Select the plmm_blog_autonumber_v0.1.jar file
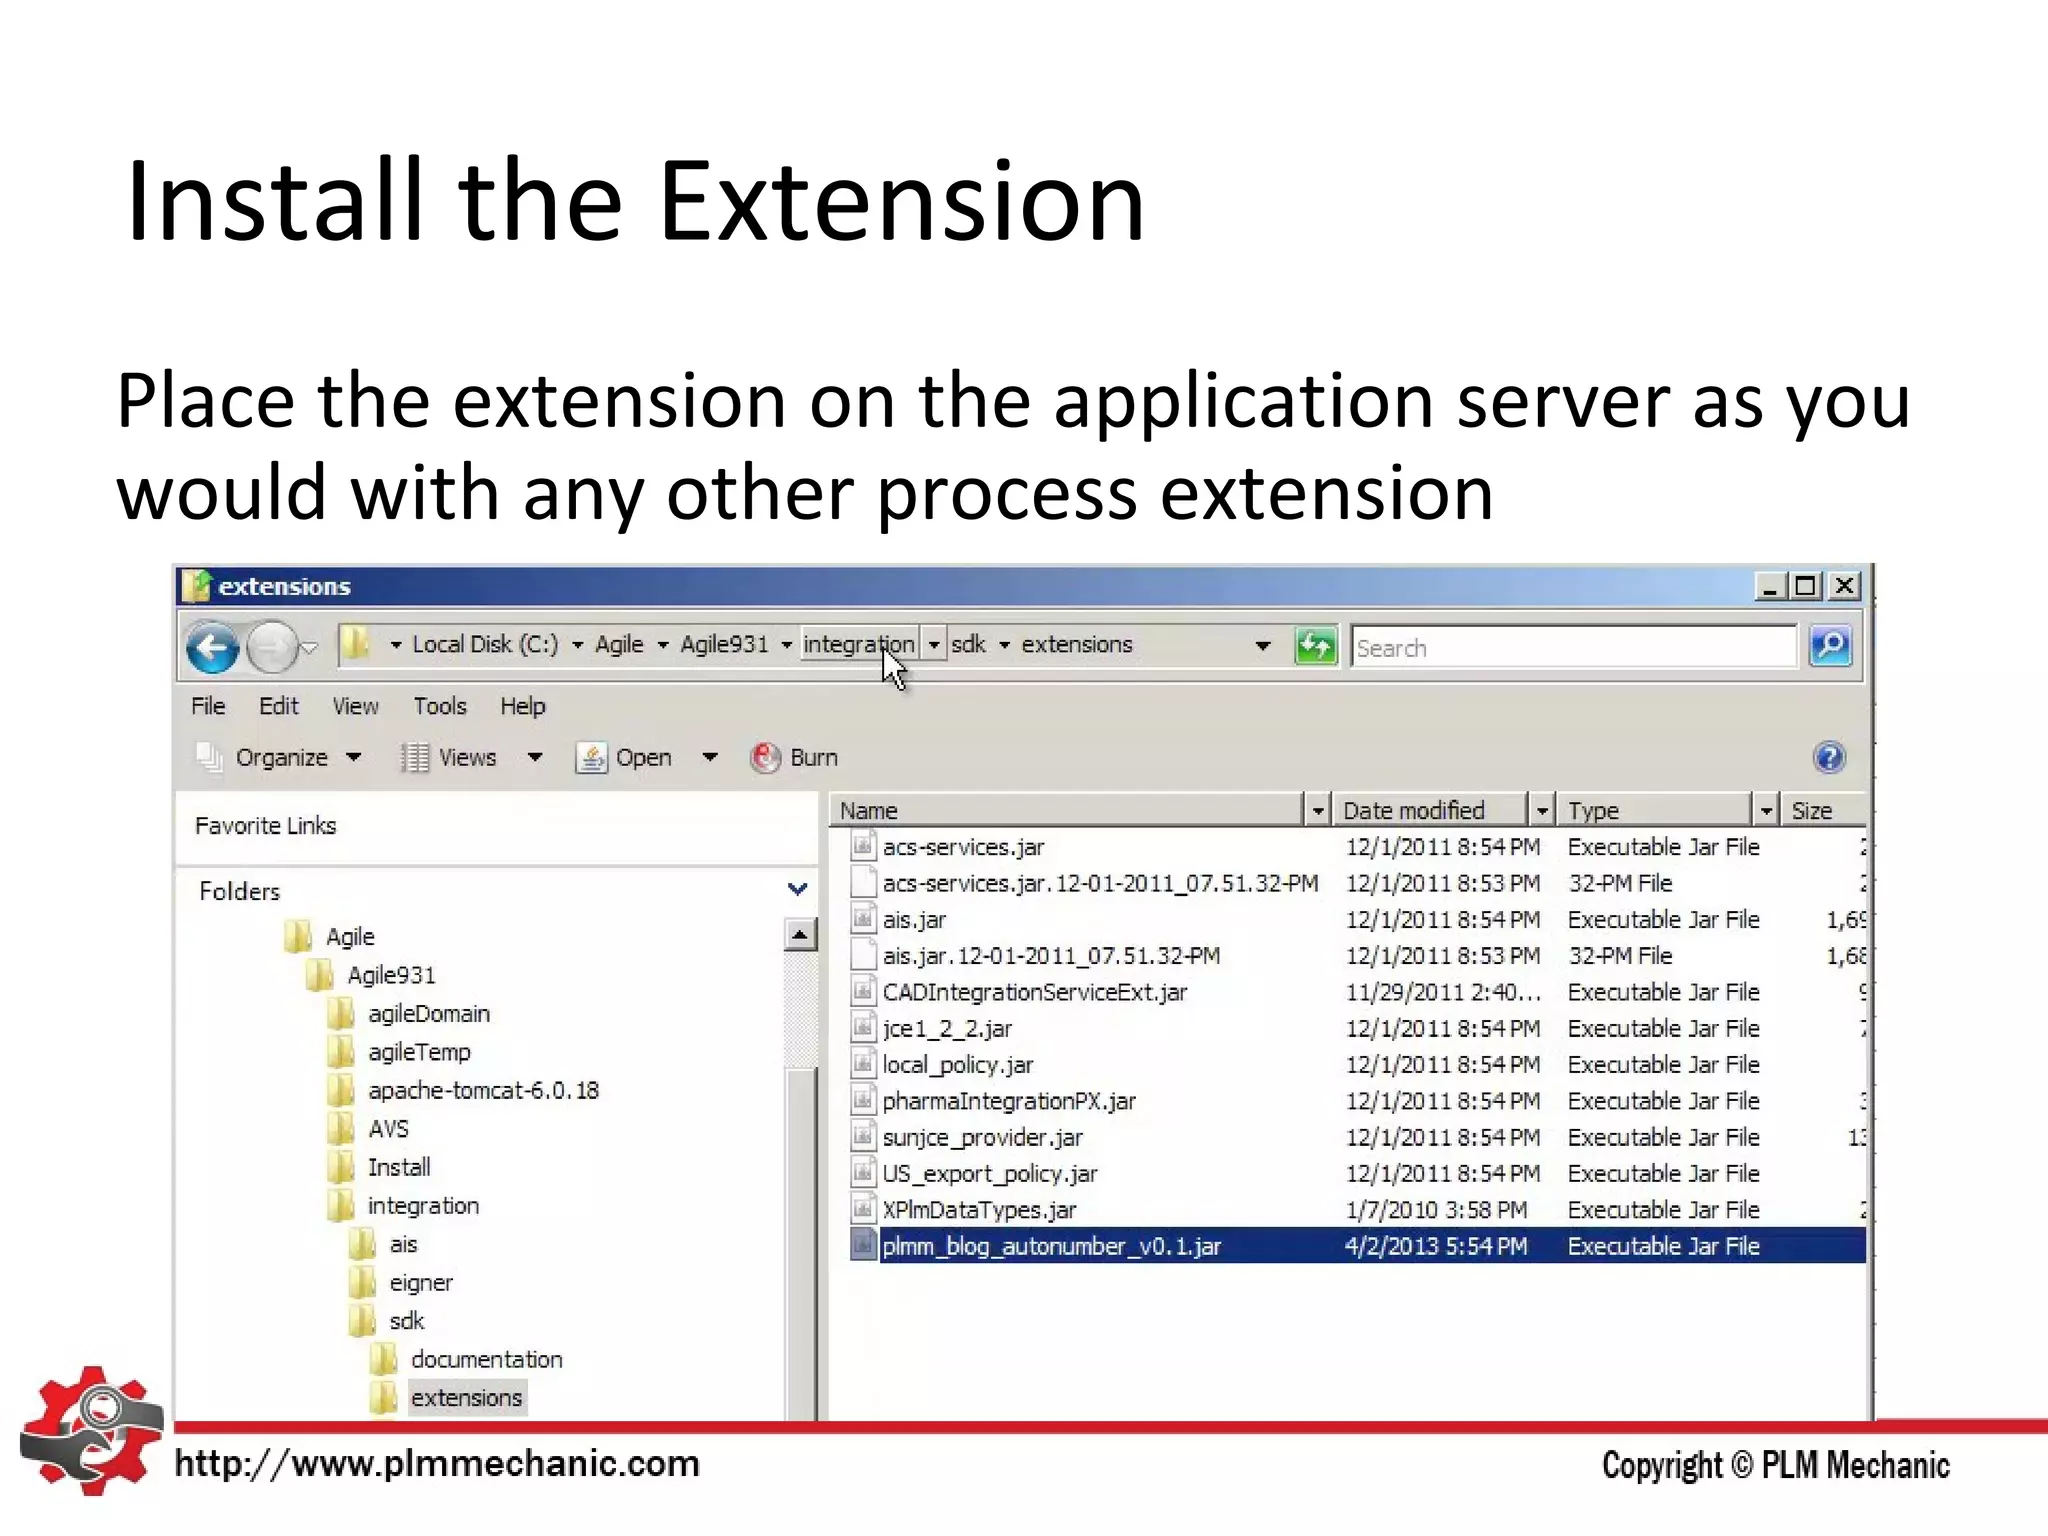Image resolution: width=2048 pixels, height=1536 pixels. [x=1050, y=1246]
